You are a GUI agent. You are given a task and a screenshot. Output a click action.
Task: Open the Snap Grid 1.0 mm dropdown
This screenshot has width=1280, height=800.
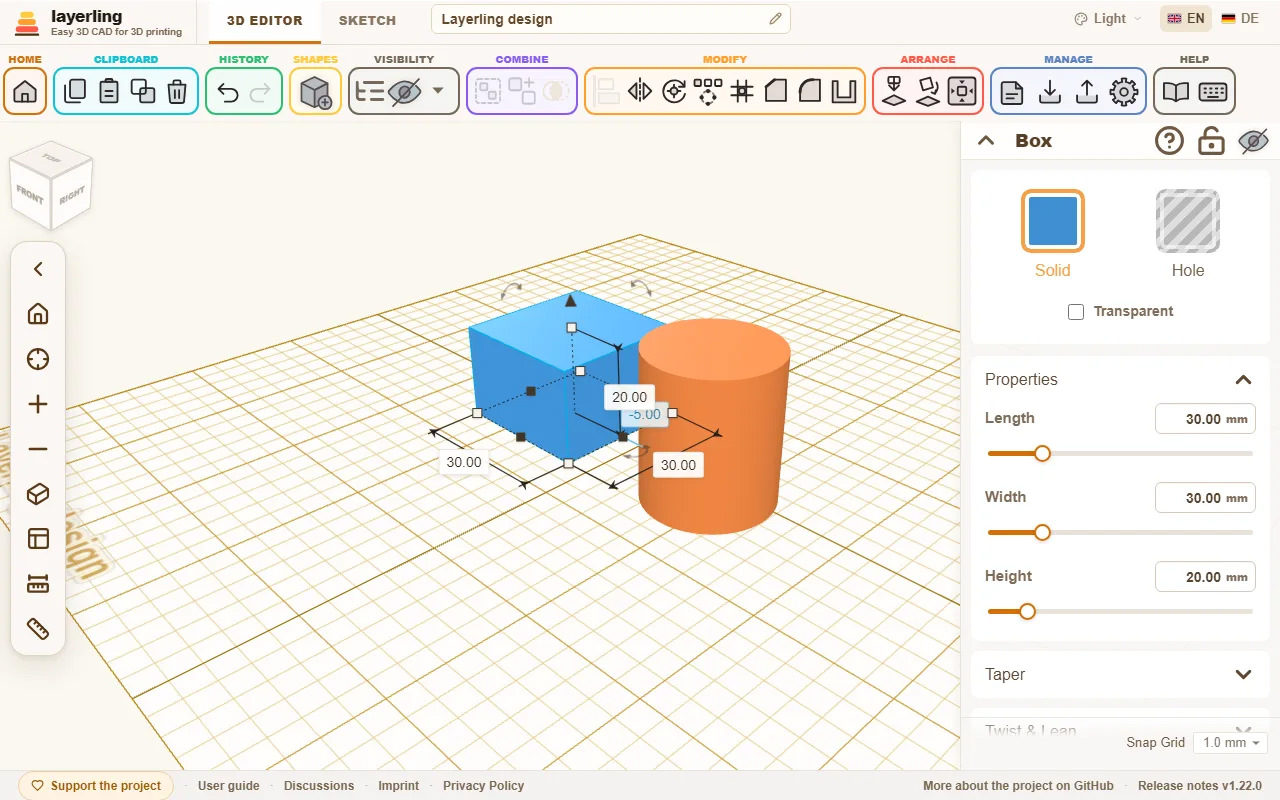[1230, 742]
